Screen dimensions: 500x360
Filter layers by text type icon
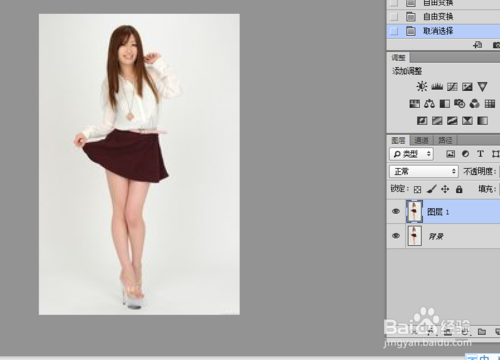[x=480, y=154]
